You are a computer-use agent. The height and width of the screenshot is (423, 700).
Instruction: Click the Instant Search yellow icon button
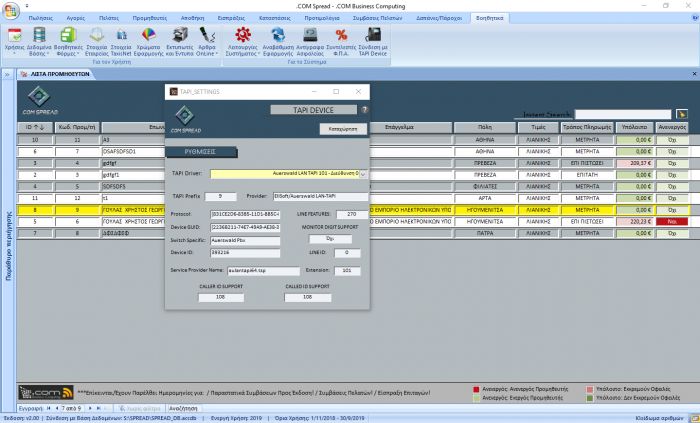(681, 114)
